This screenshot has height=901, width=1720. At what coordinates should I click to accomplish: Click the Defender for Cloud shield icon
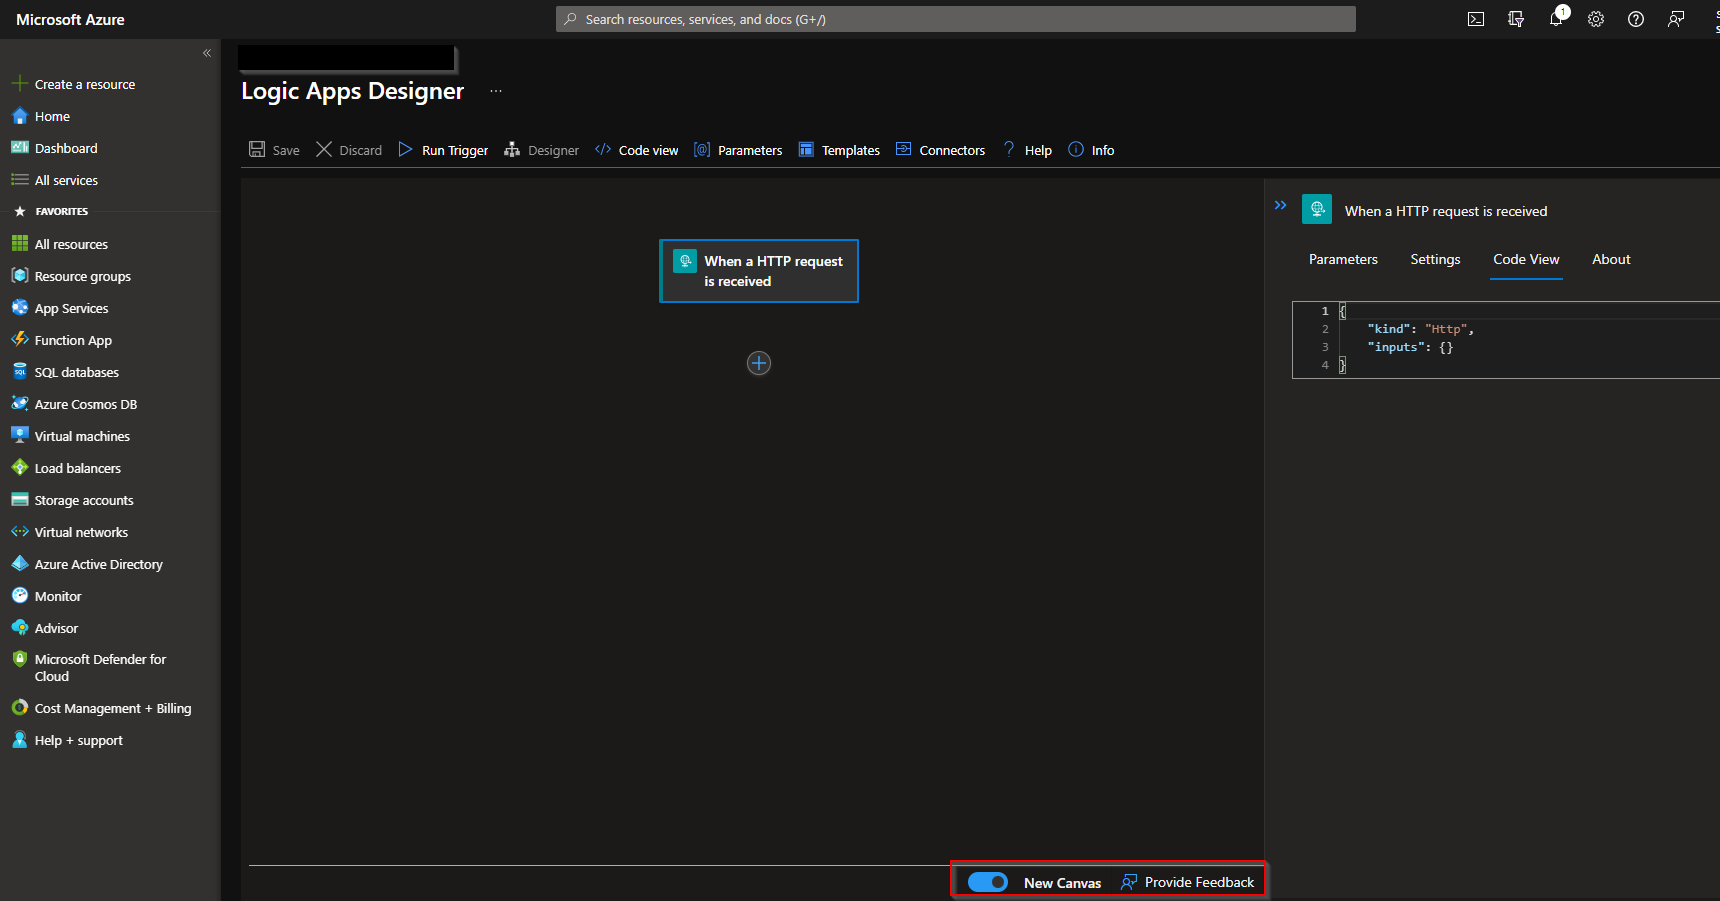[x=19, y=660]
